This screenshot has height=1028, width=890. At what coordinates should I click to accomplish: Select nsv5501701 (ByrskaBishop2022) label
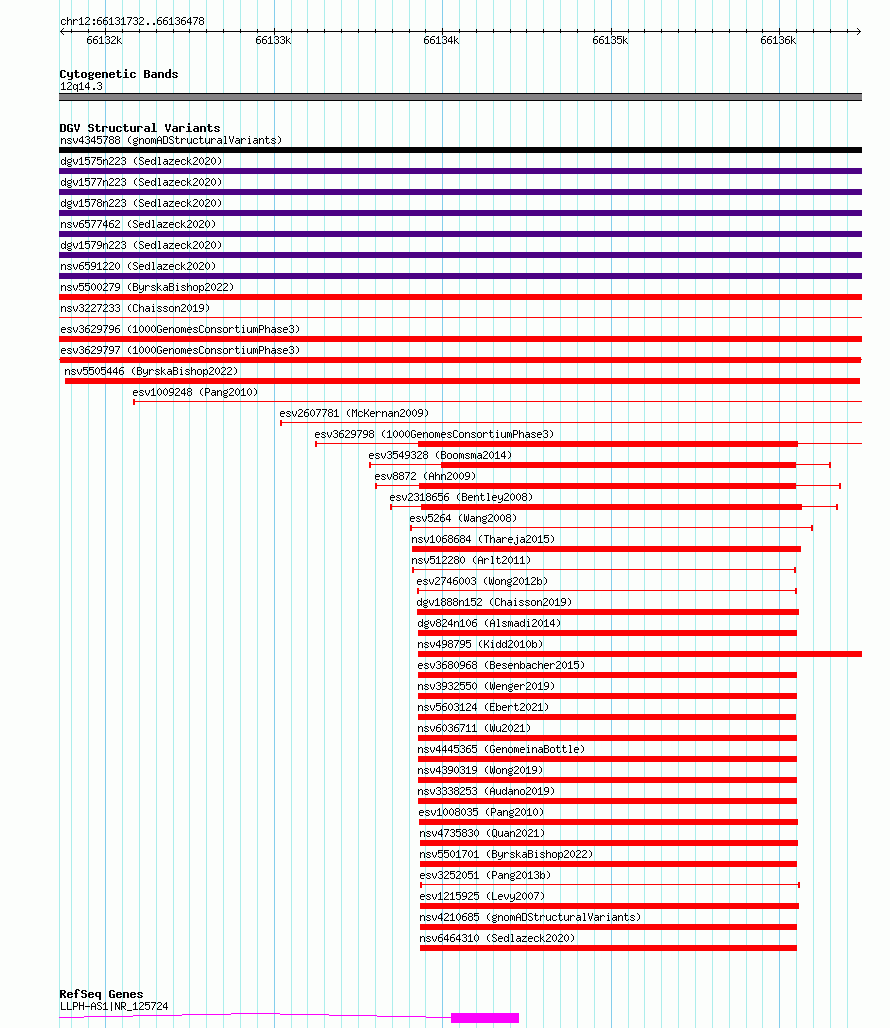point(506,854)
